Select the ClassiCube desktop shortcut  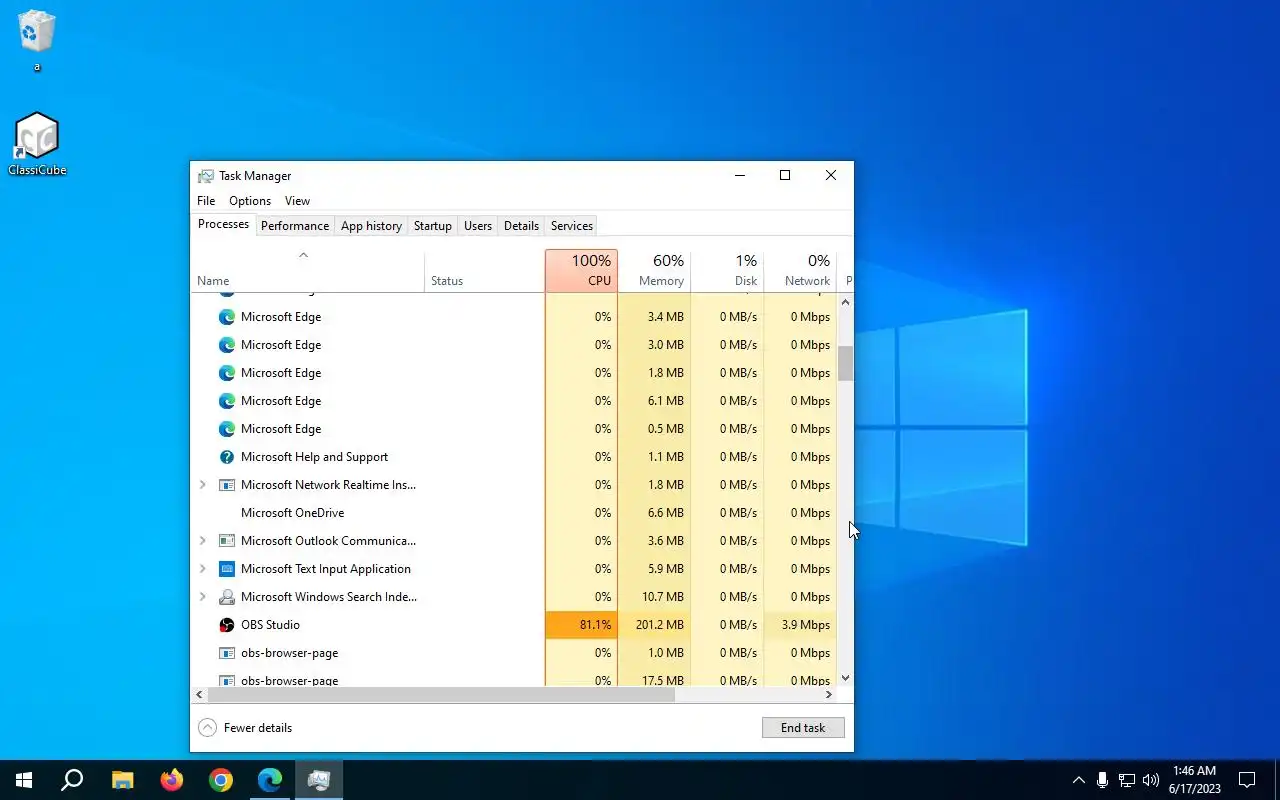(37, 144)
